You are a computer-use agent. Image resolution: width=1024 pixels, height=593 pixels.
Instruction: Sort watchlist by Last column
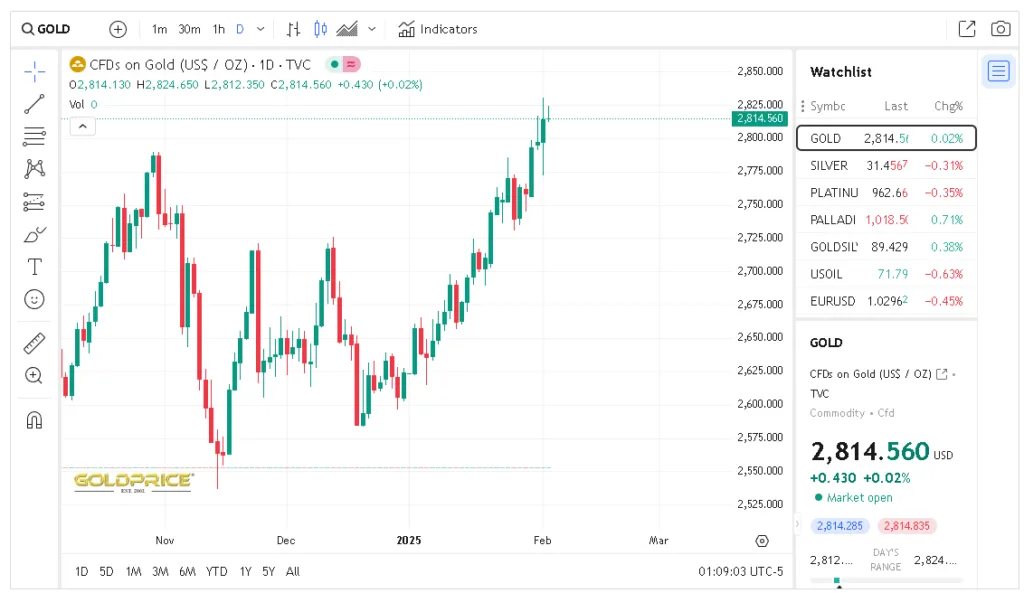point(895,106)
